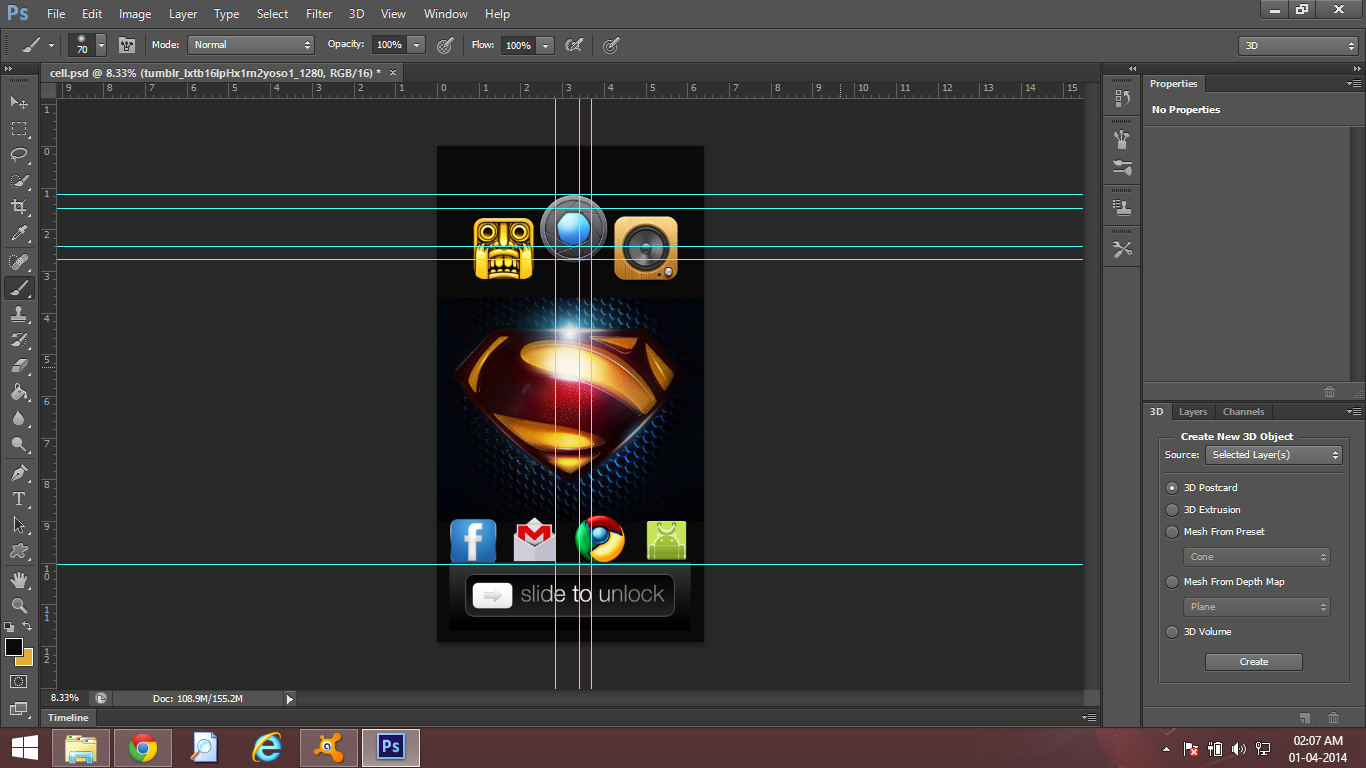Switch to the Channels tab
Screen dimensions: 1366x768
click(x=1243, y=412)
